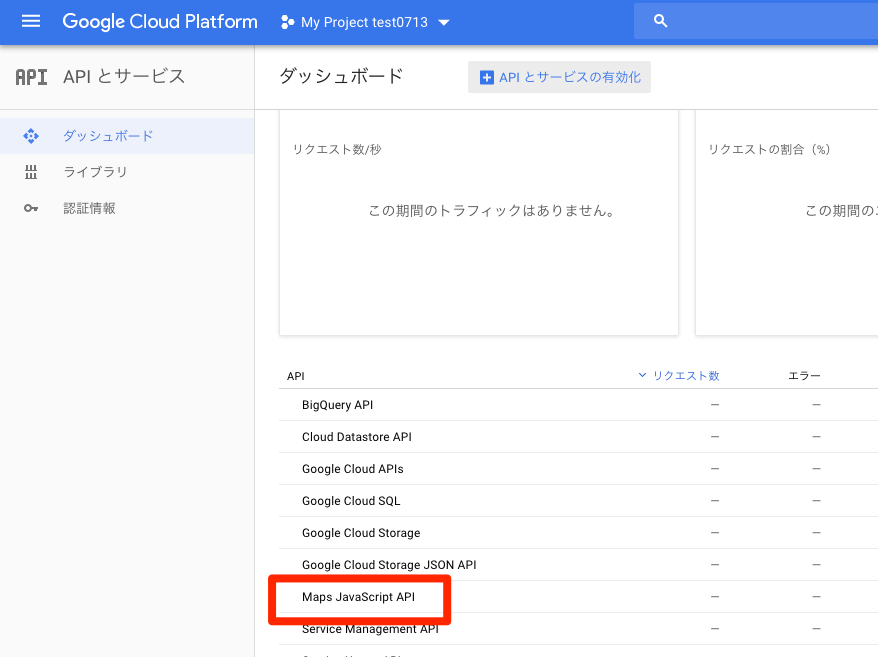
Task: Click the API column header
Action: [x=296, y=376]
